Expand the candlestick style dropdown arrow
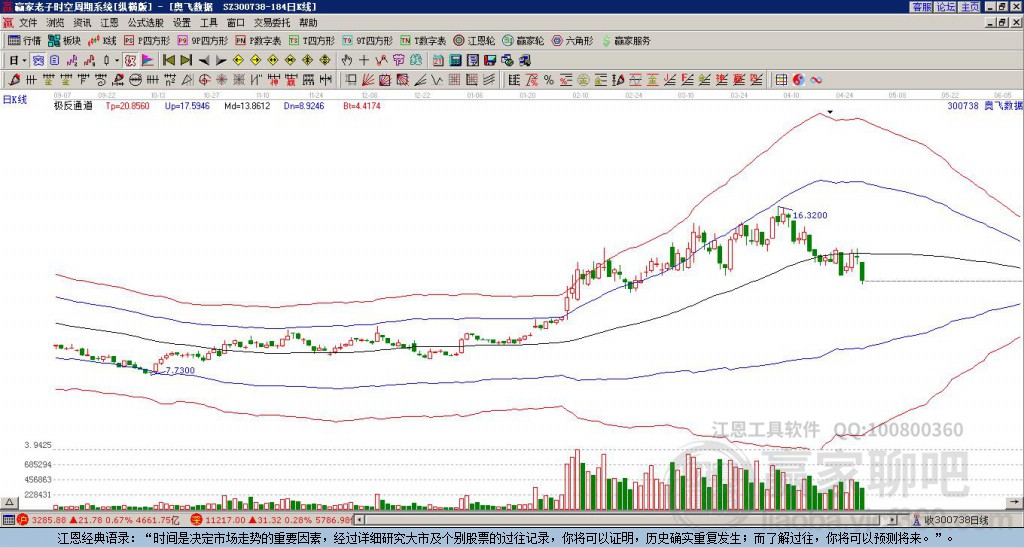The width and height of the screenshot is (1024, 548). 117,61
